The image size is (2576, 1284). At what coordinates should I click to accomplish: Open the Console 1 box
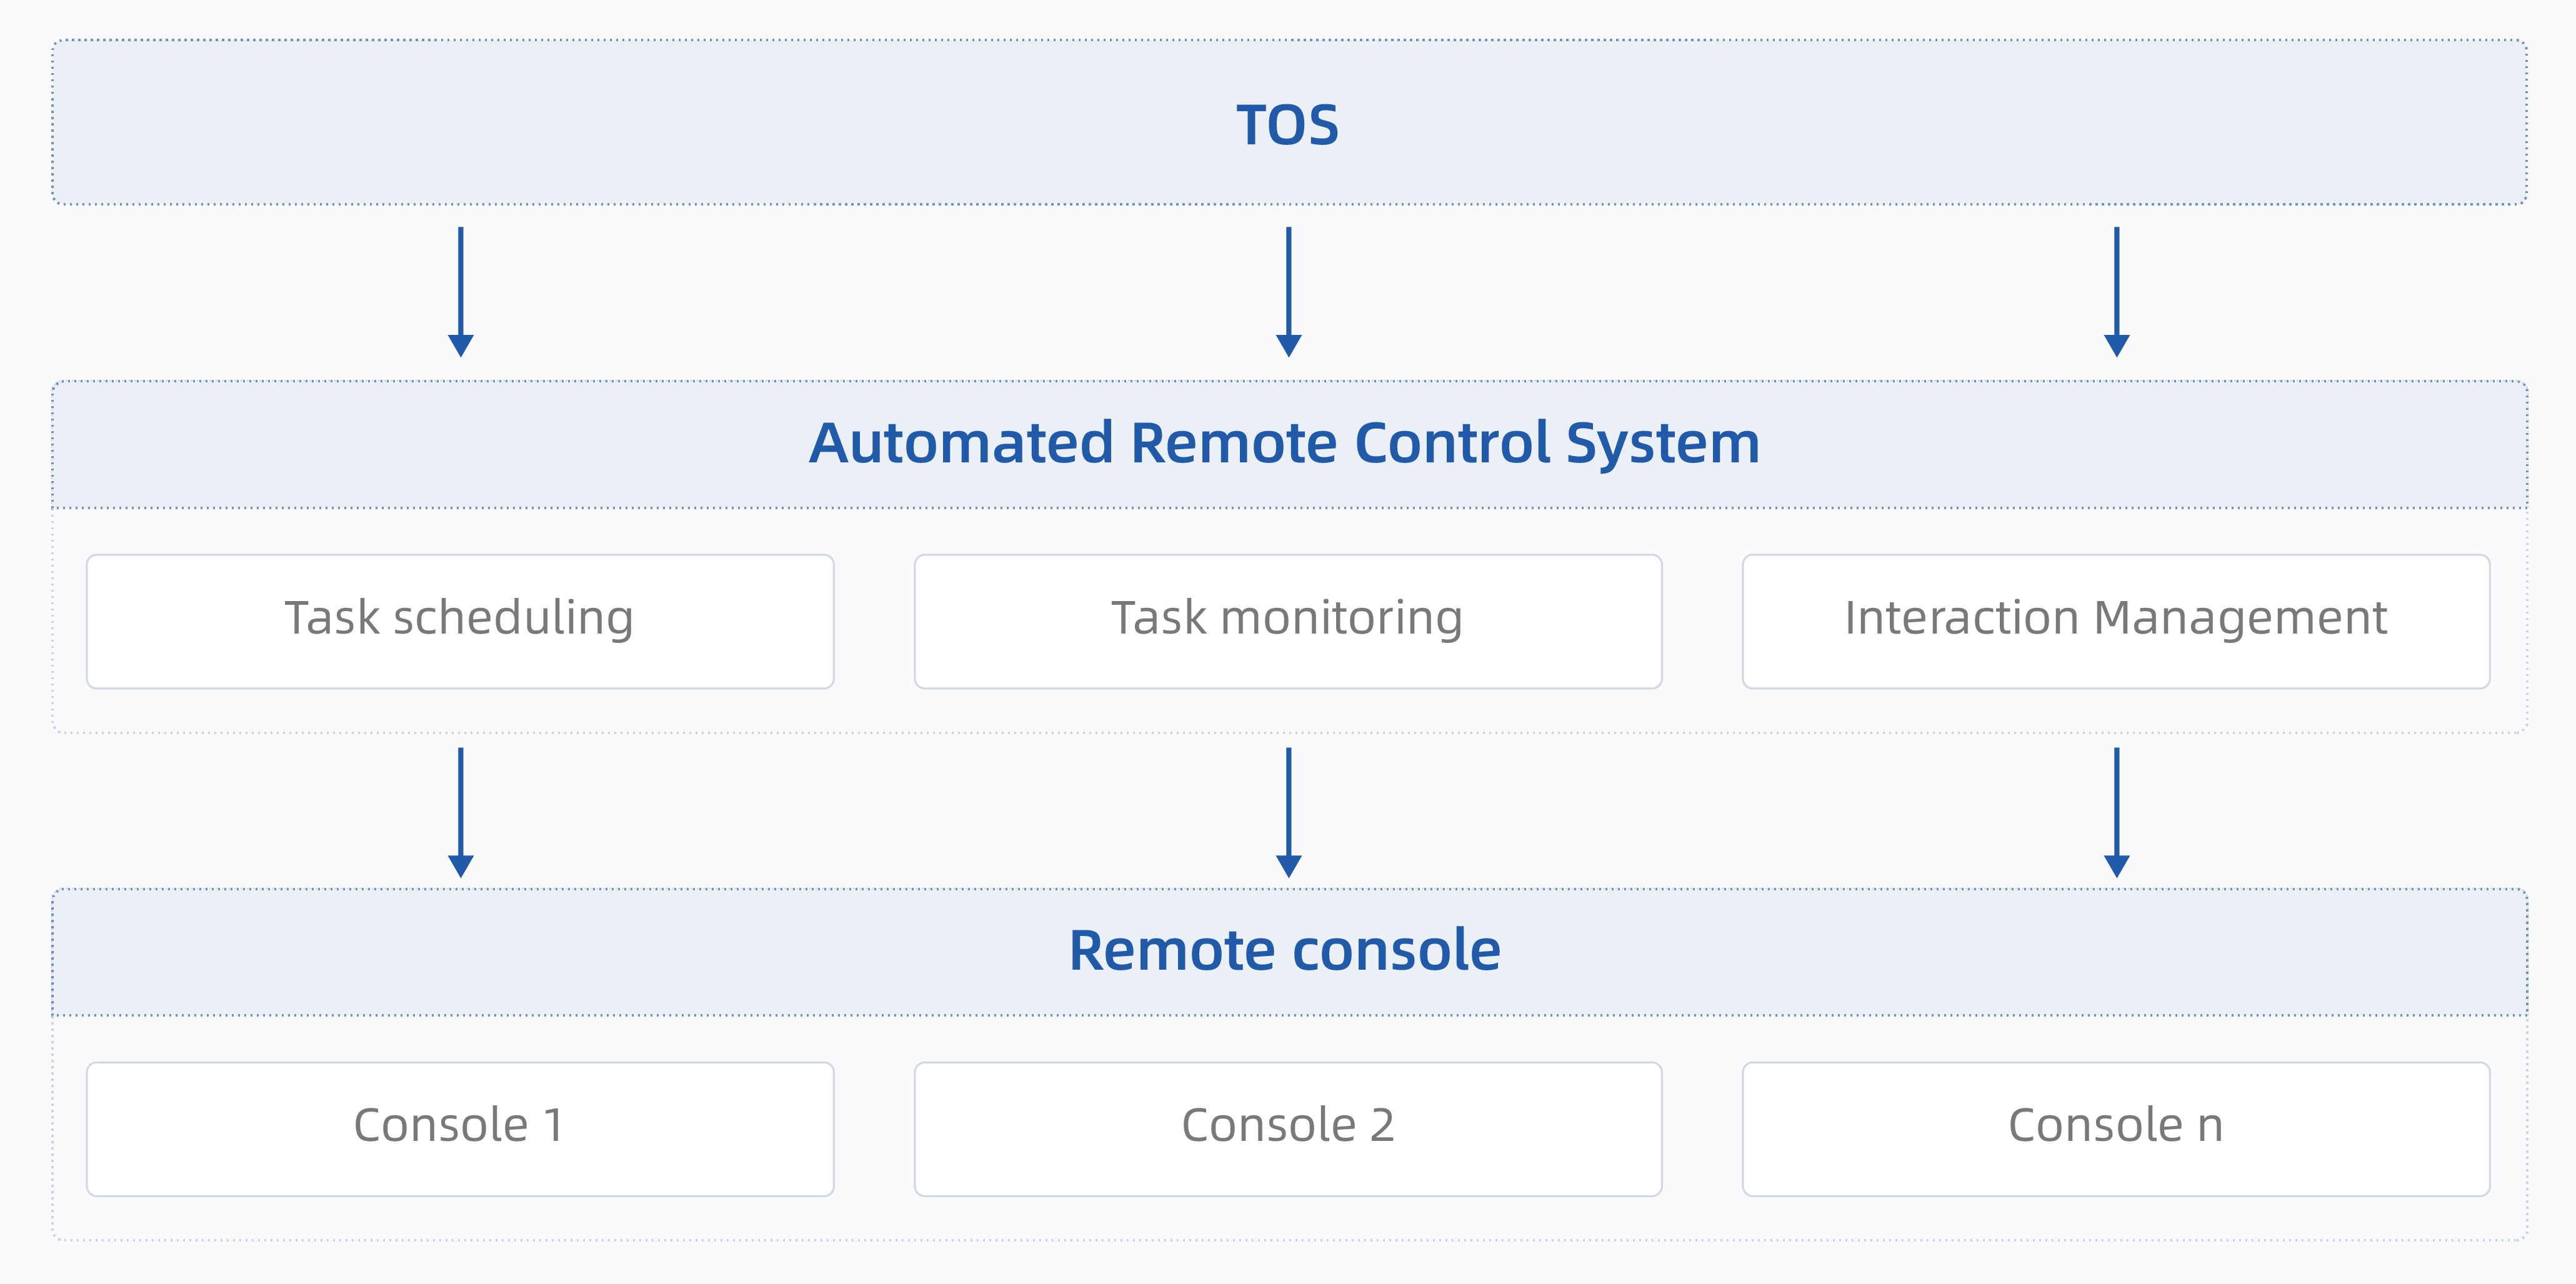pyautogui.click(x=460, y=1129)
